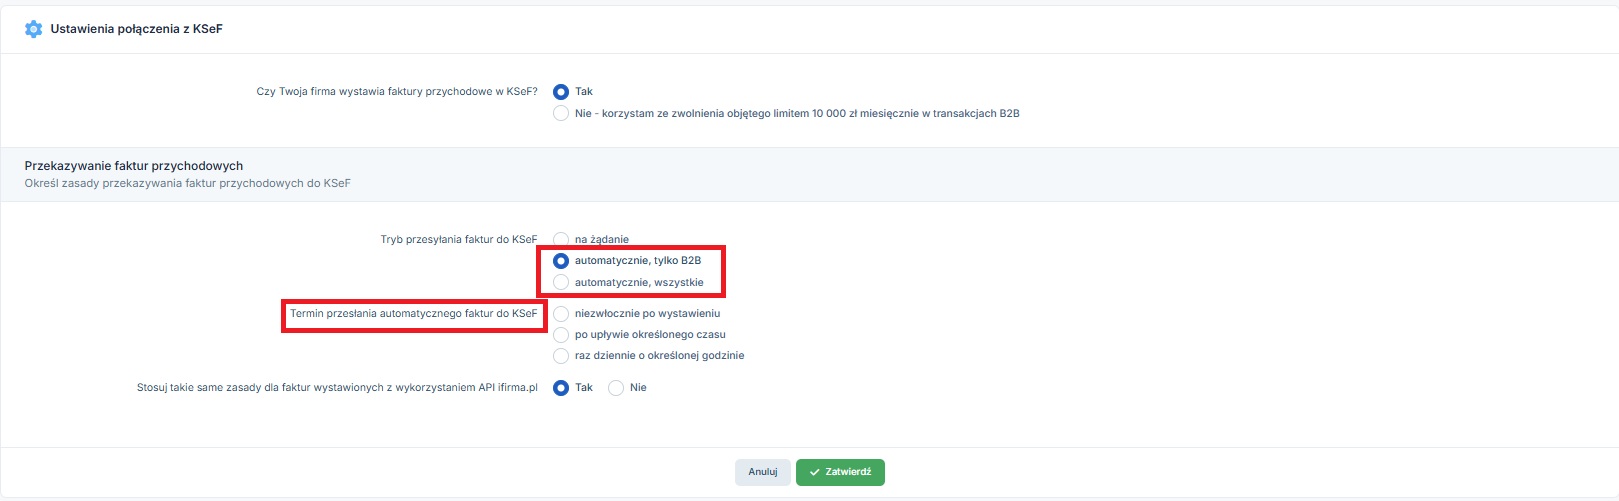Select 'niezwłocznie po wystawieniu' timing
1619x501 pixels.
[x=561, y=314]
